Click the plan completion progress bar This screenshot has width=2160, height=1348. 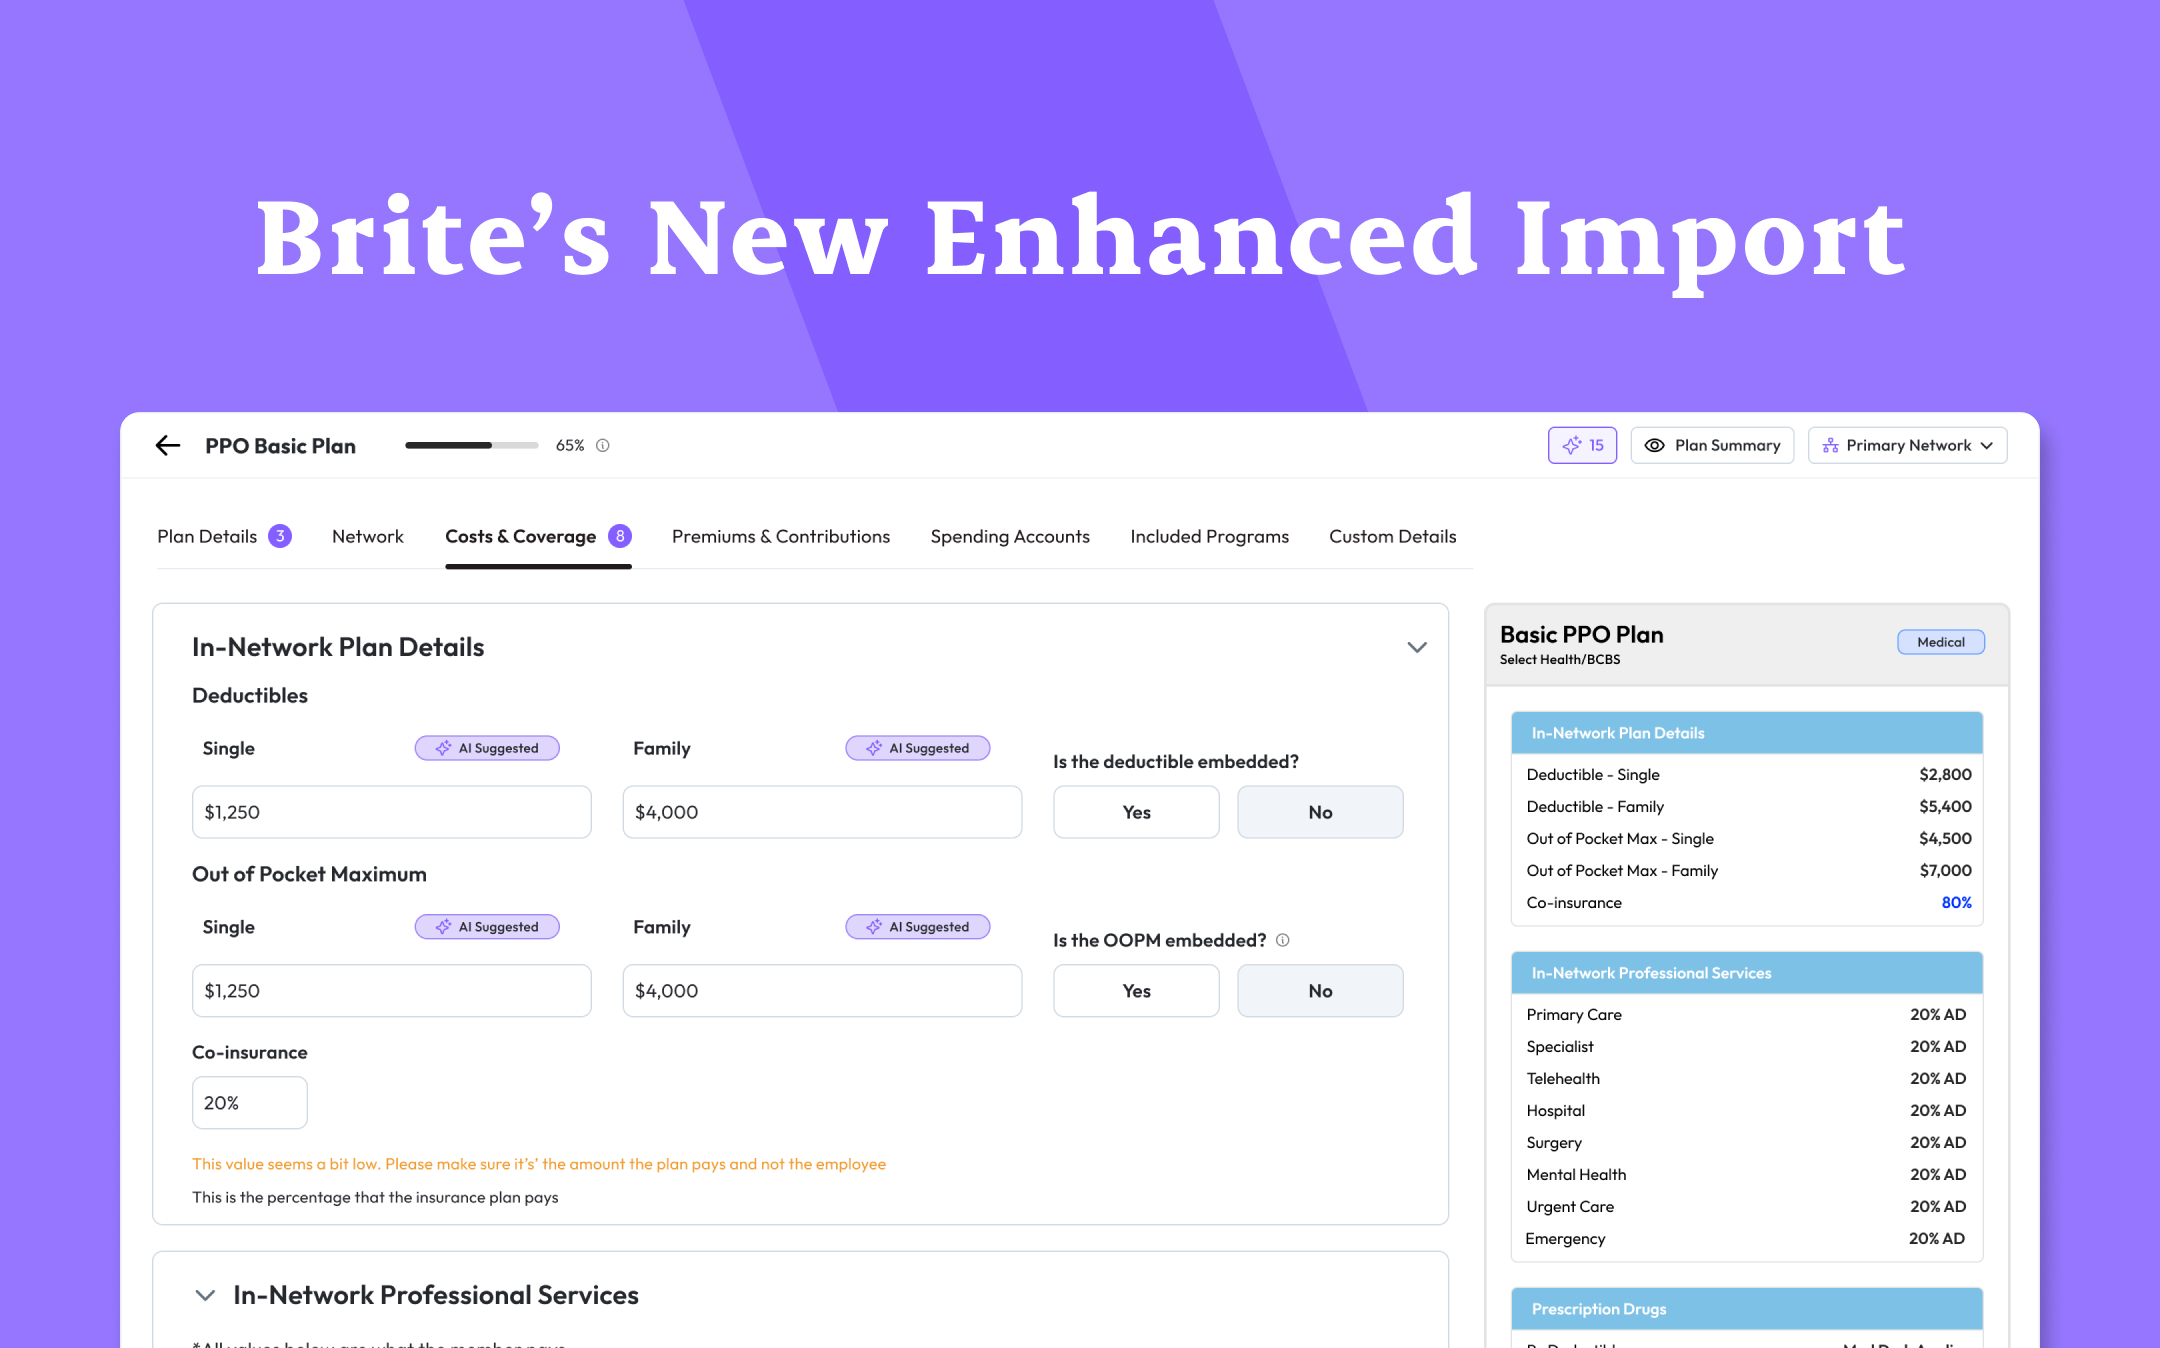click(471, 446)
